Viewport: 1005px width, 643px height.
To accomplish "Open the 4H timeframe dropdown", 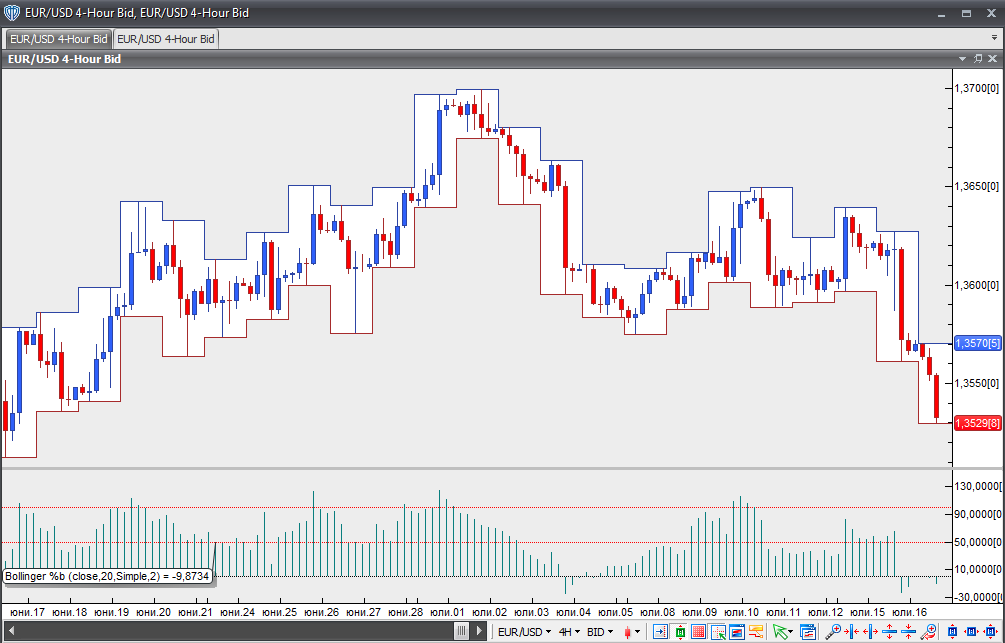I will click(569, 632).
